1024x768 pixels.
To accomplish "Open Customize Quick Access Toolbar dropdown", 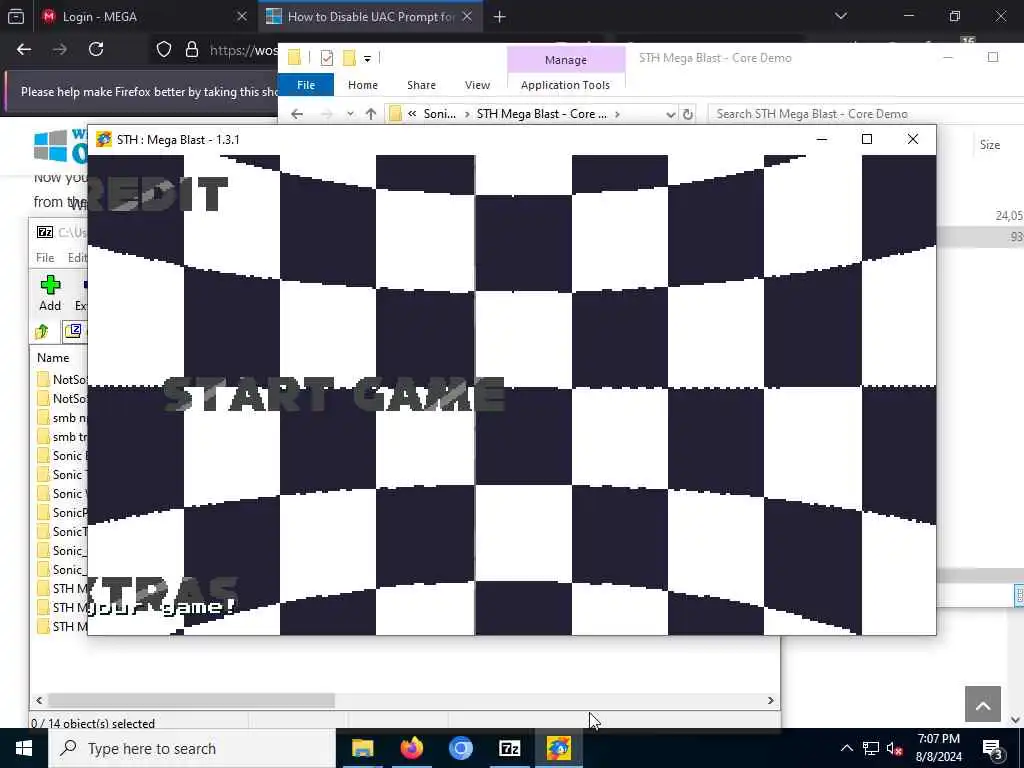I will [368, 59].
